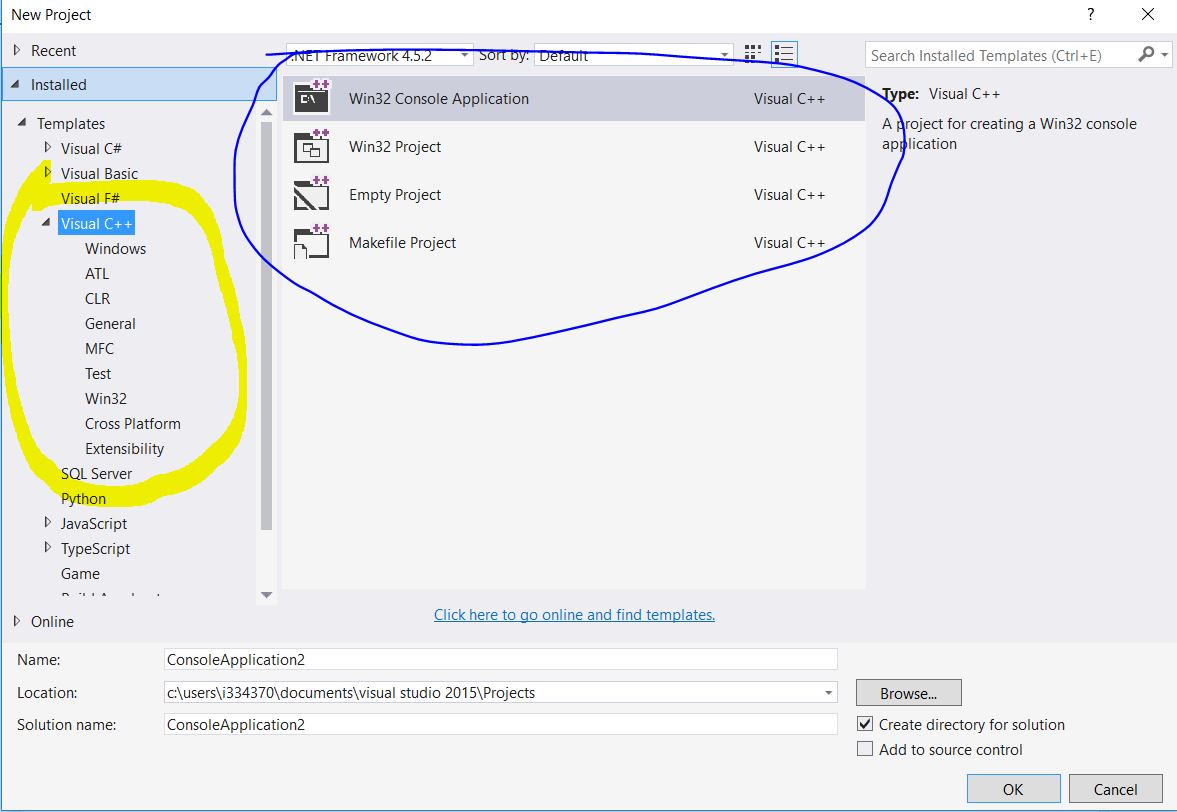The image size is (1177, 812).
Task: Click into the project Name field
Action: coord(500,659)
